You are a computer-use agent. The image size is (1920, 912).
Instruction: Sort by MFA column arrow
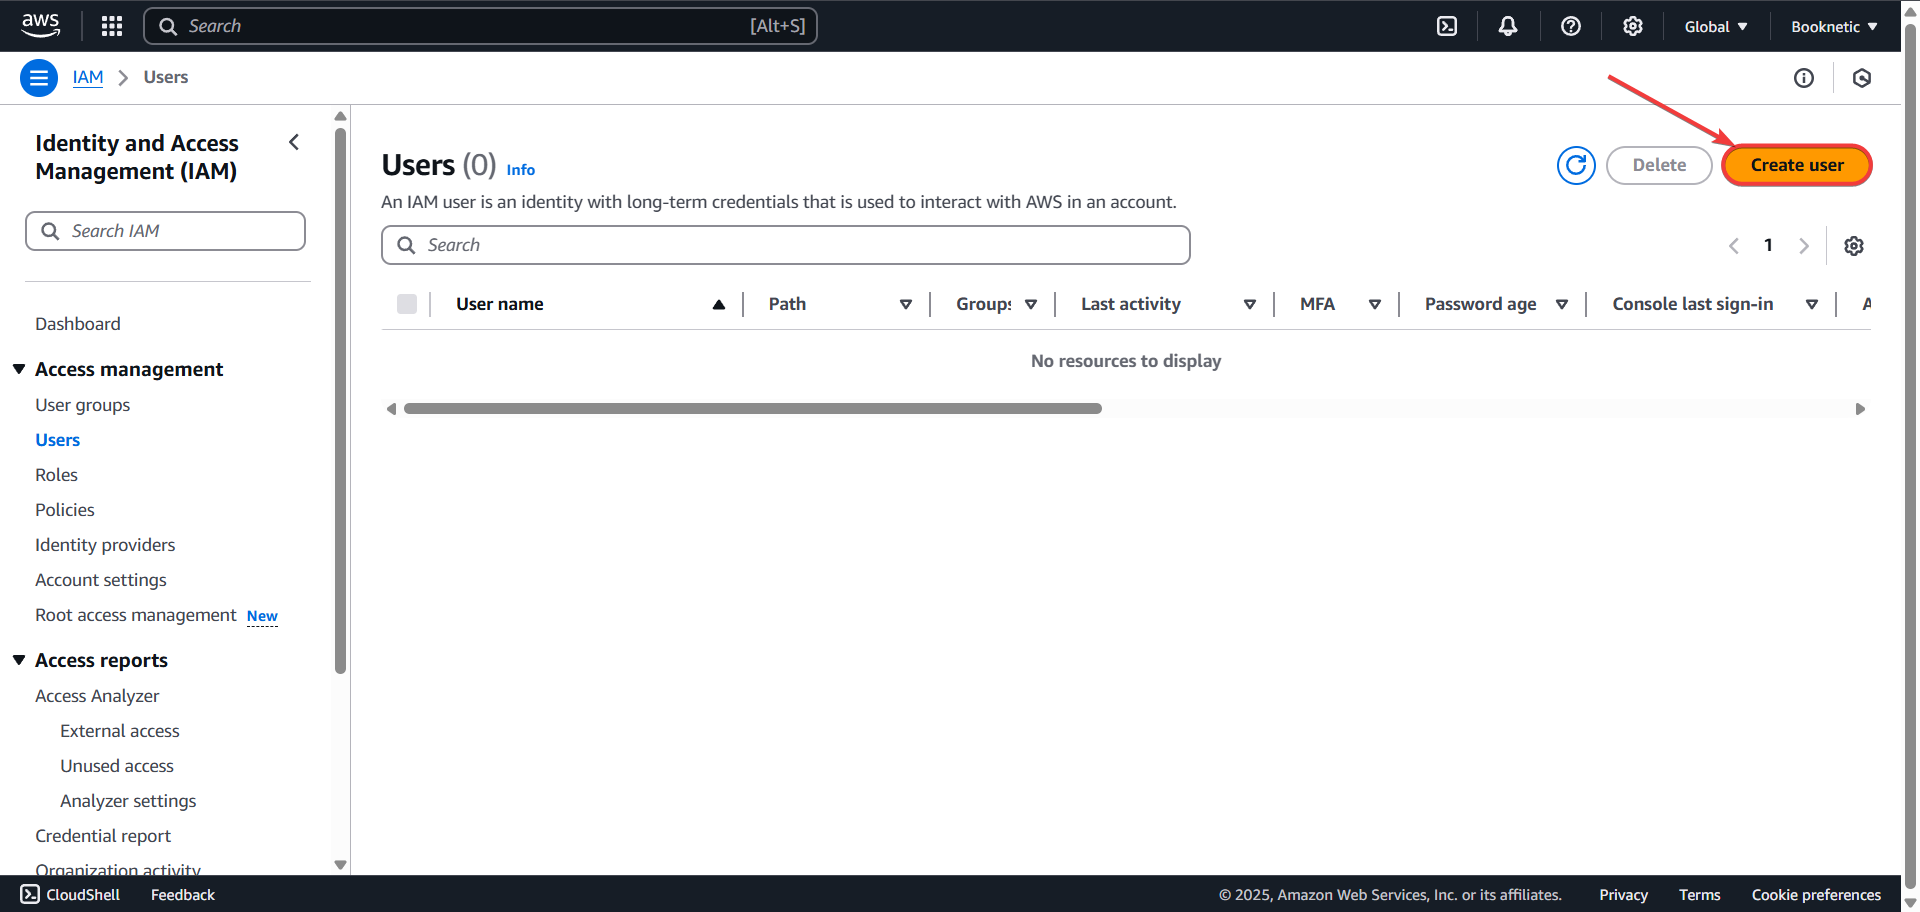1375,304
